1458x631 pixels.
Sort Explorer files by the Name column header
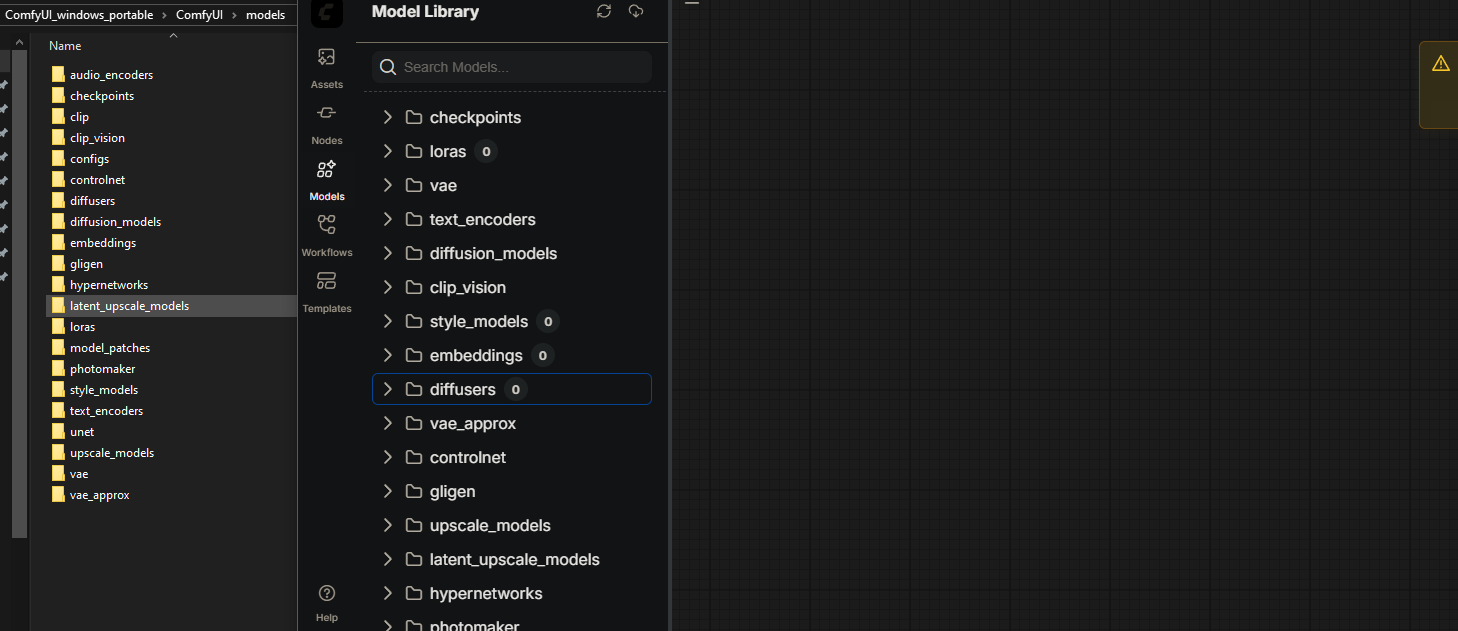(65, 46)
